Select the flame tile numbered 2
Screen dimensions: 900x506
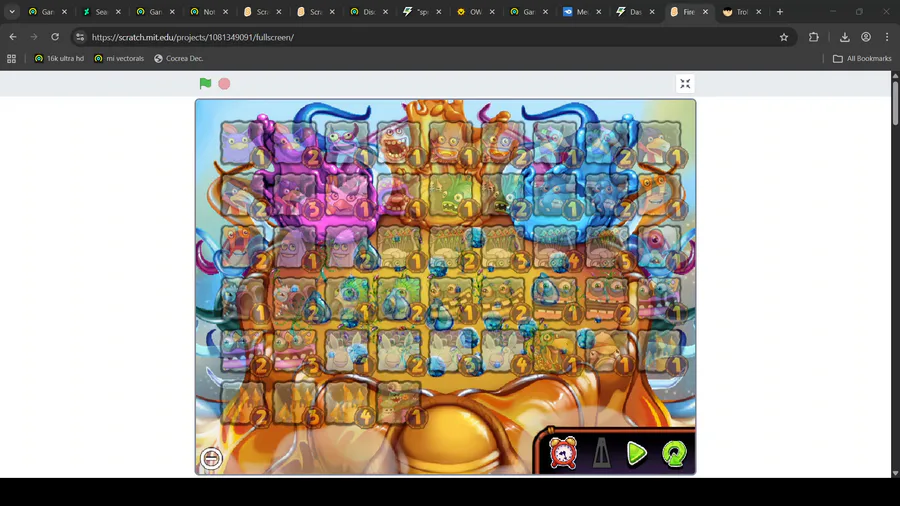[244, 403]
